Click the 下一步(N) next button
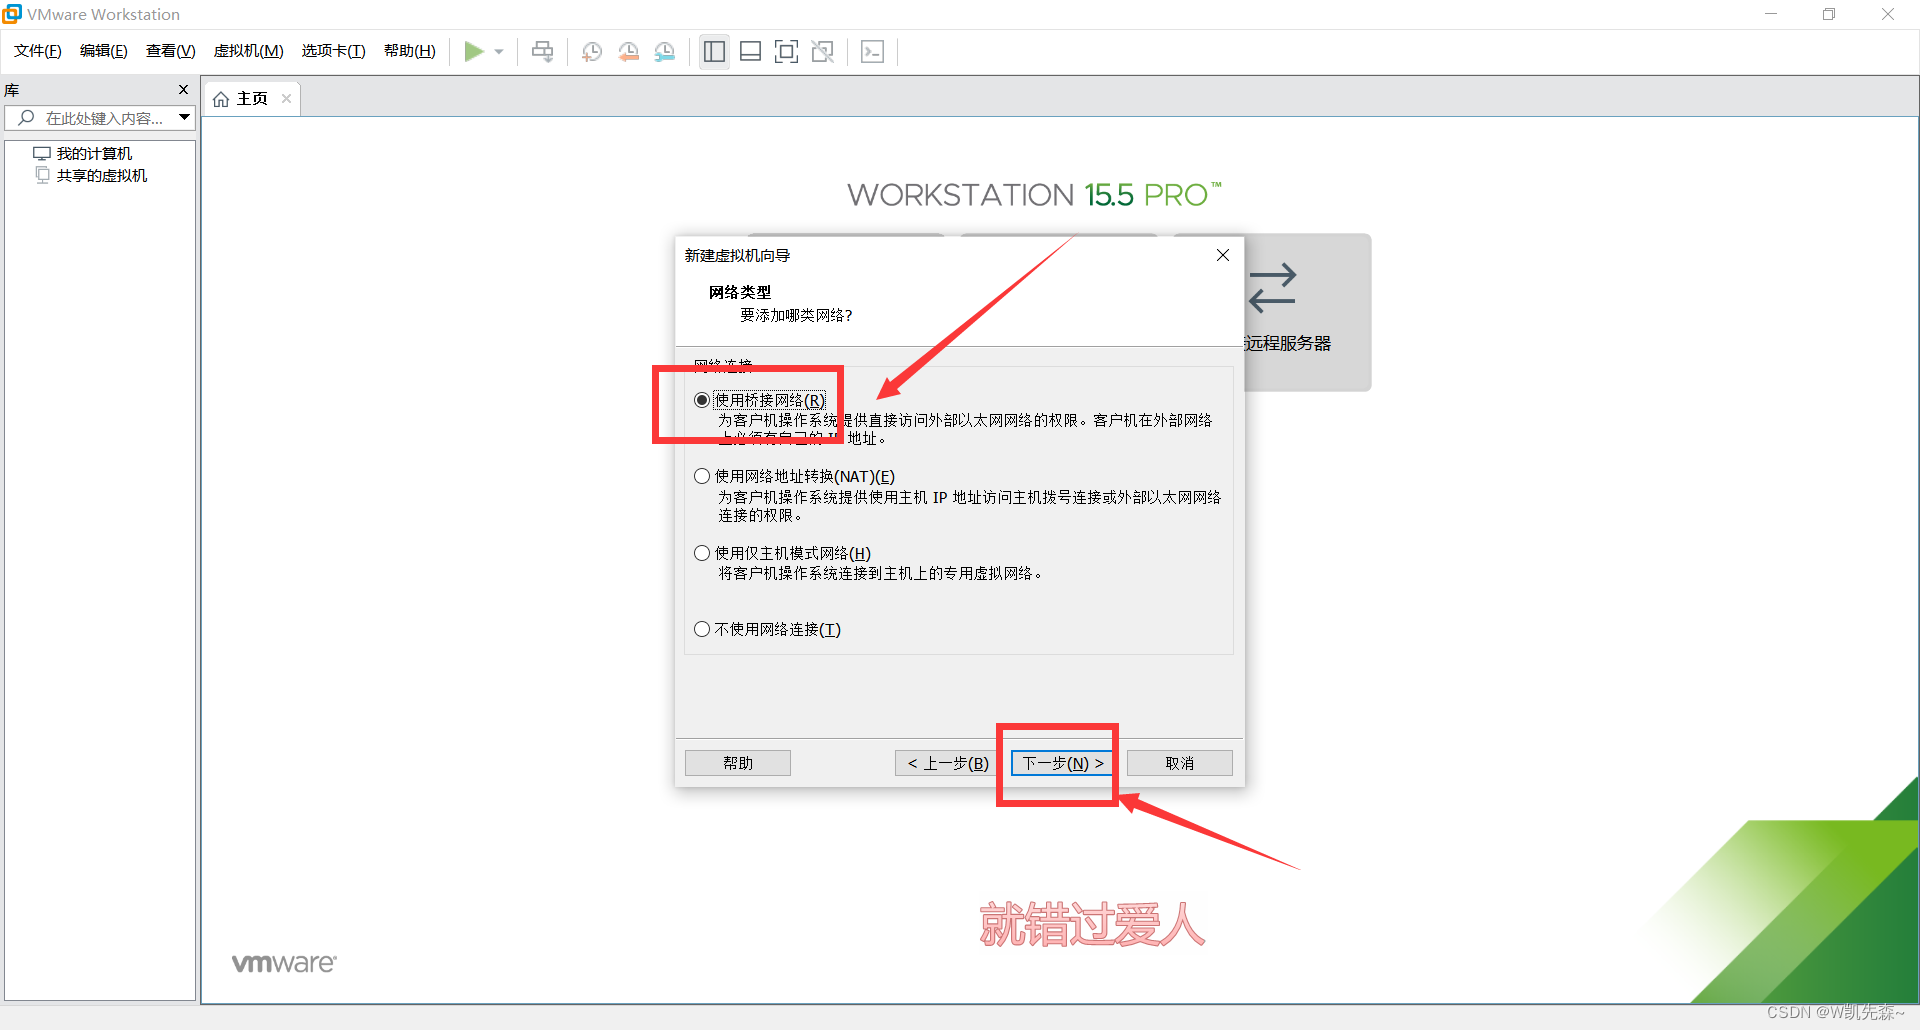 [1063, 763]
